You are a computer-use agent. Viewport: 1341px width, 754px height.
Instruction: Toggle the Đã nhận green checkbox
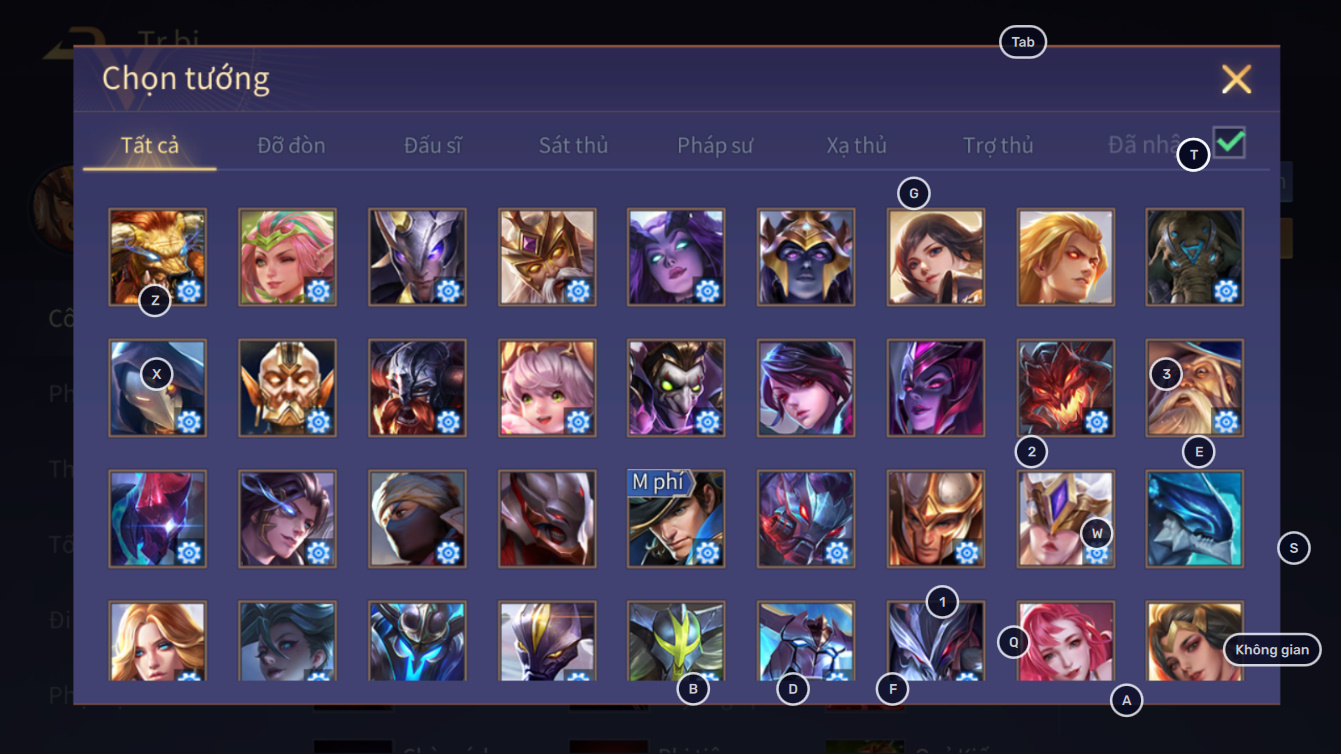pyautogui.click(x=1229, y=143)
